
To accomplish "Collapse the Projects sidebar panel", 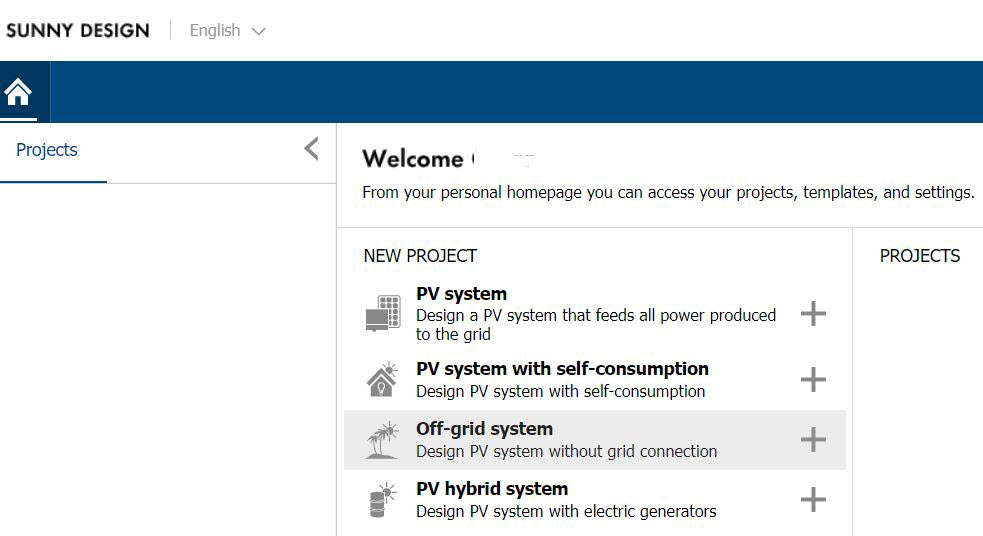I will [x=311, y=150].
